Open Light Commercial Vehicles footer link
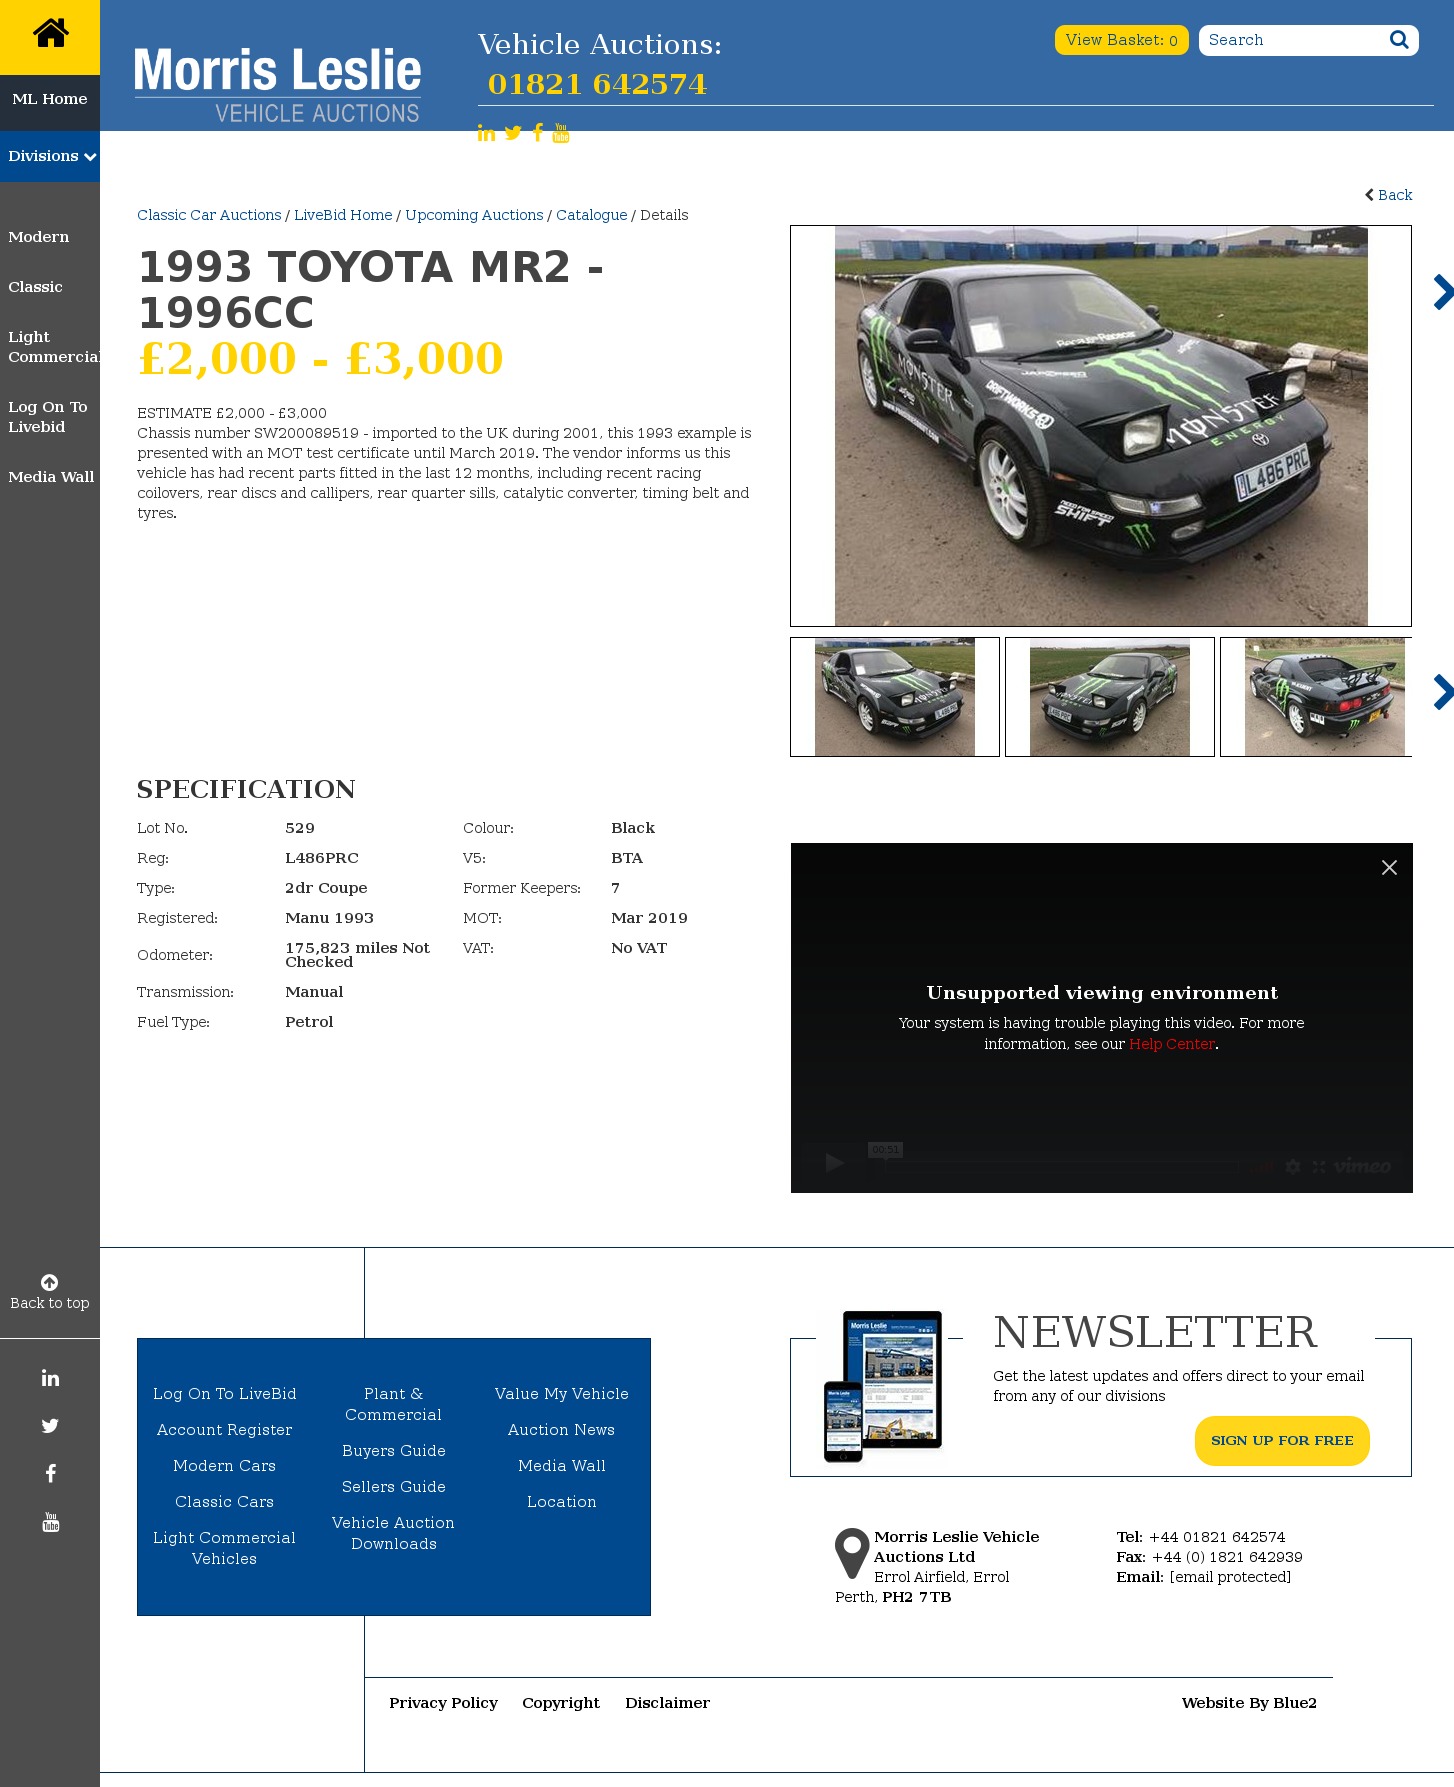The image size is (1454, 1787). pos(224,1548)
